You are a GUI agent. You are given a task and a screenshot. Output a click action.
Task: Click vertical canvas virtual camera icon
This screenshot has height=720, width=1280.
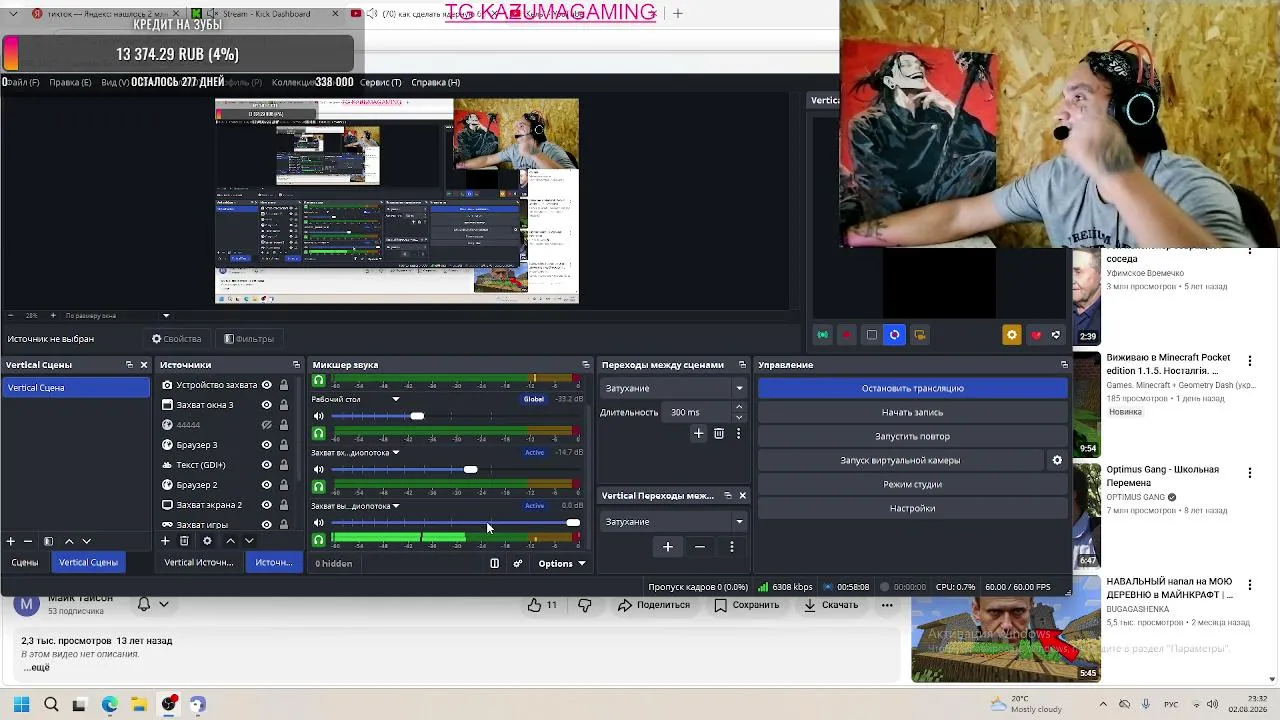pos(919,335)
